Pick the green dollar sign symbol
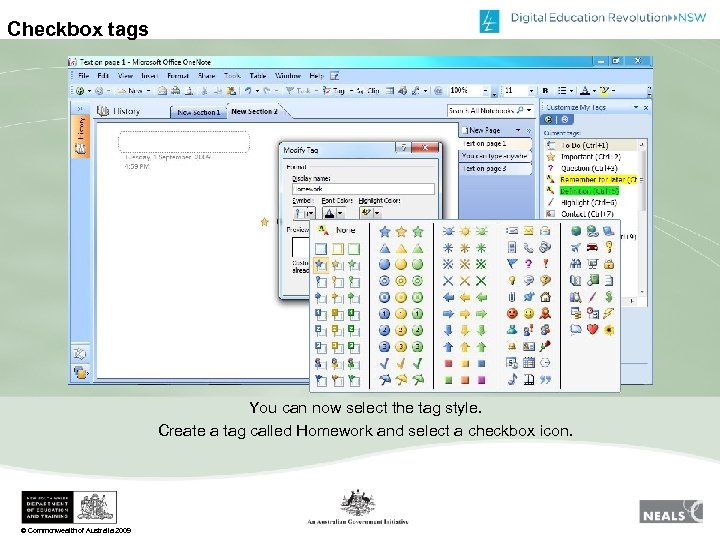 pyautogui.click(x=609, y=297)
